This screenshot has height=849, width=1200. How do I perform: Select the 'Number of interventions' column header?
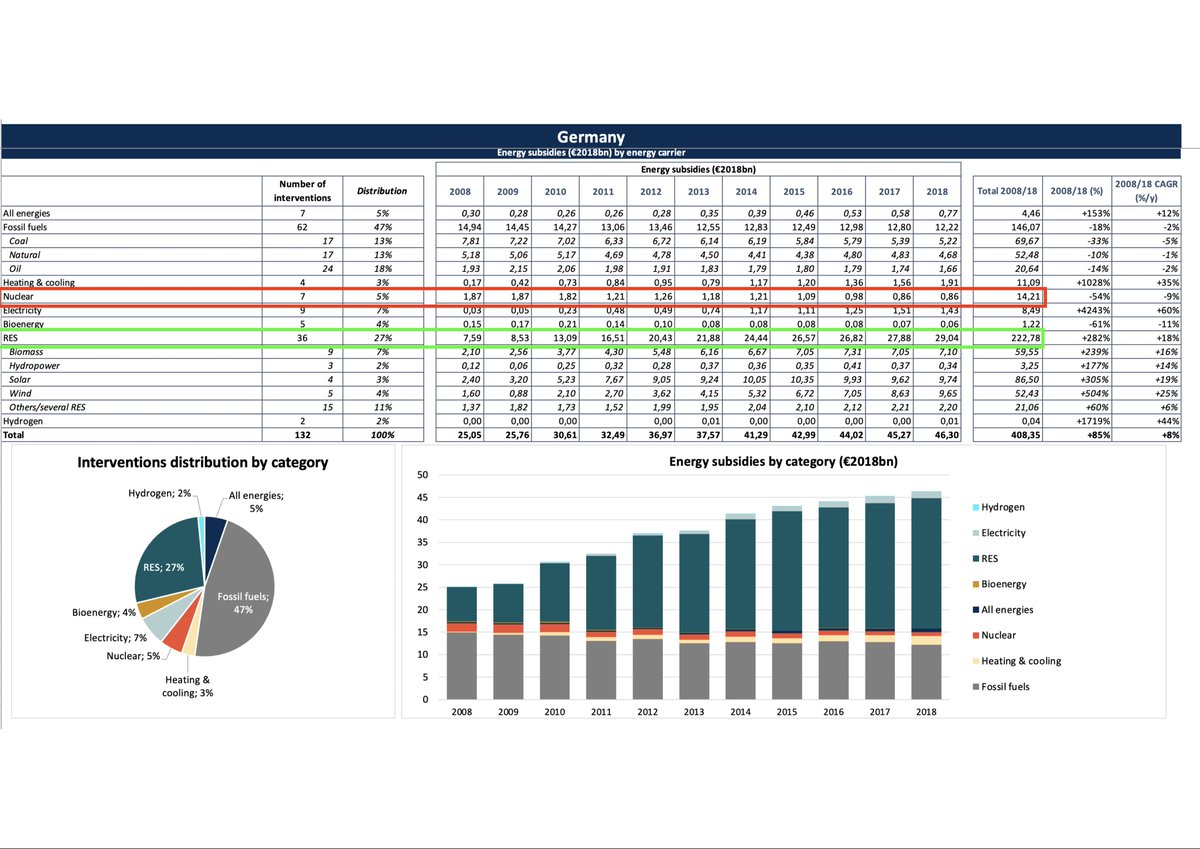tap(302, 191)
